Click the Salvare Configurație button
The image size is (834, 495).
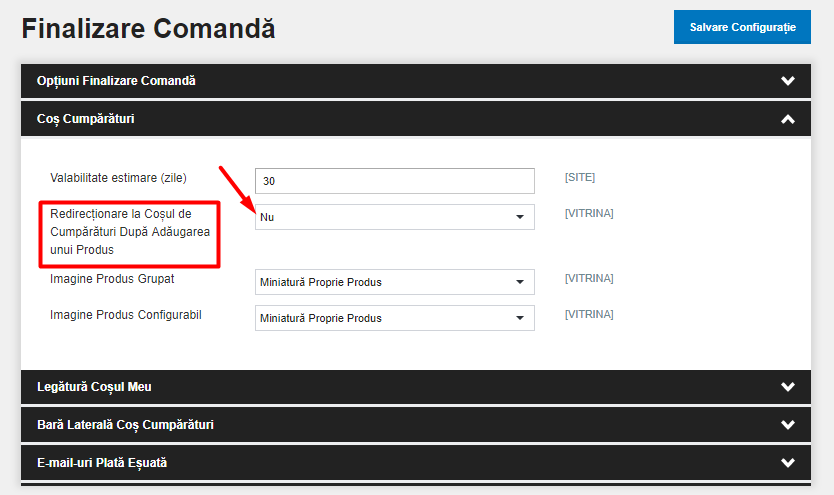[x=742, y=27]
